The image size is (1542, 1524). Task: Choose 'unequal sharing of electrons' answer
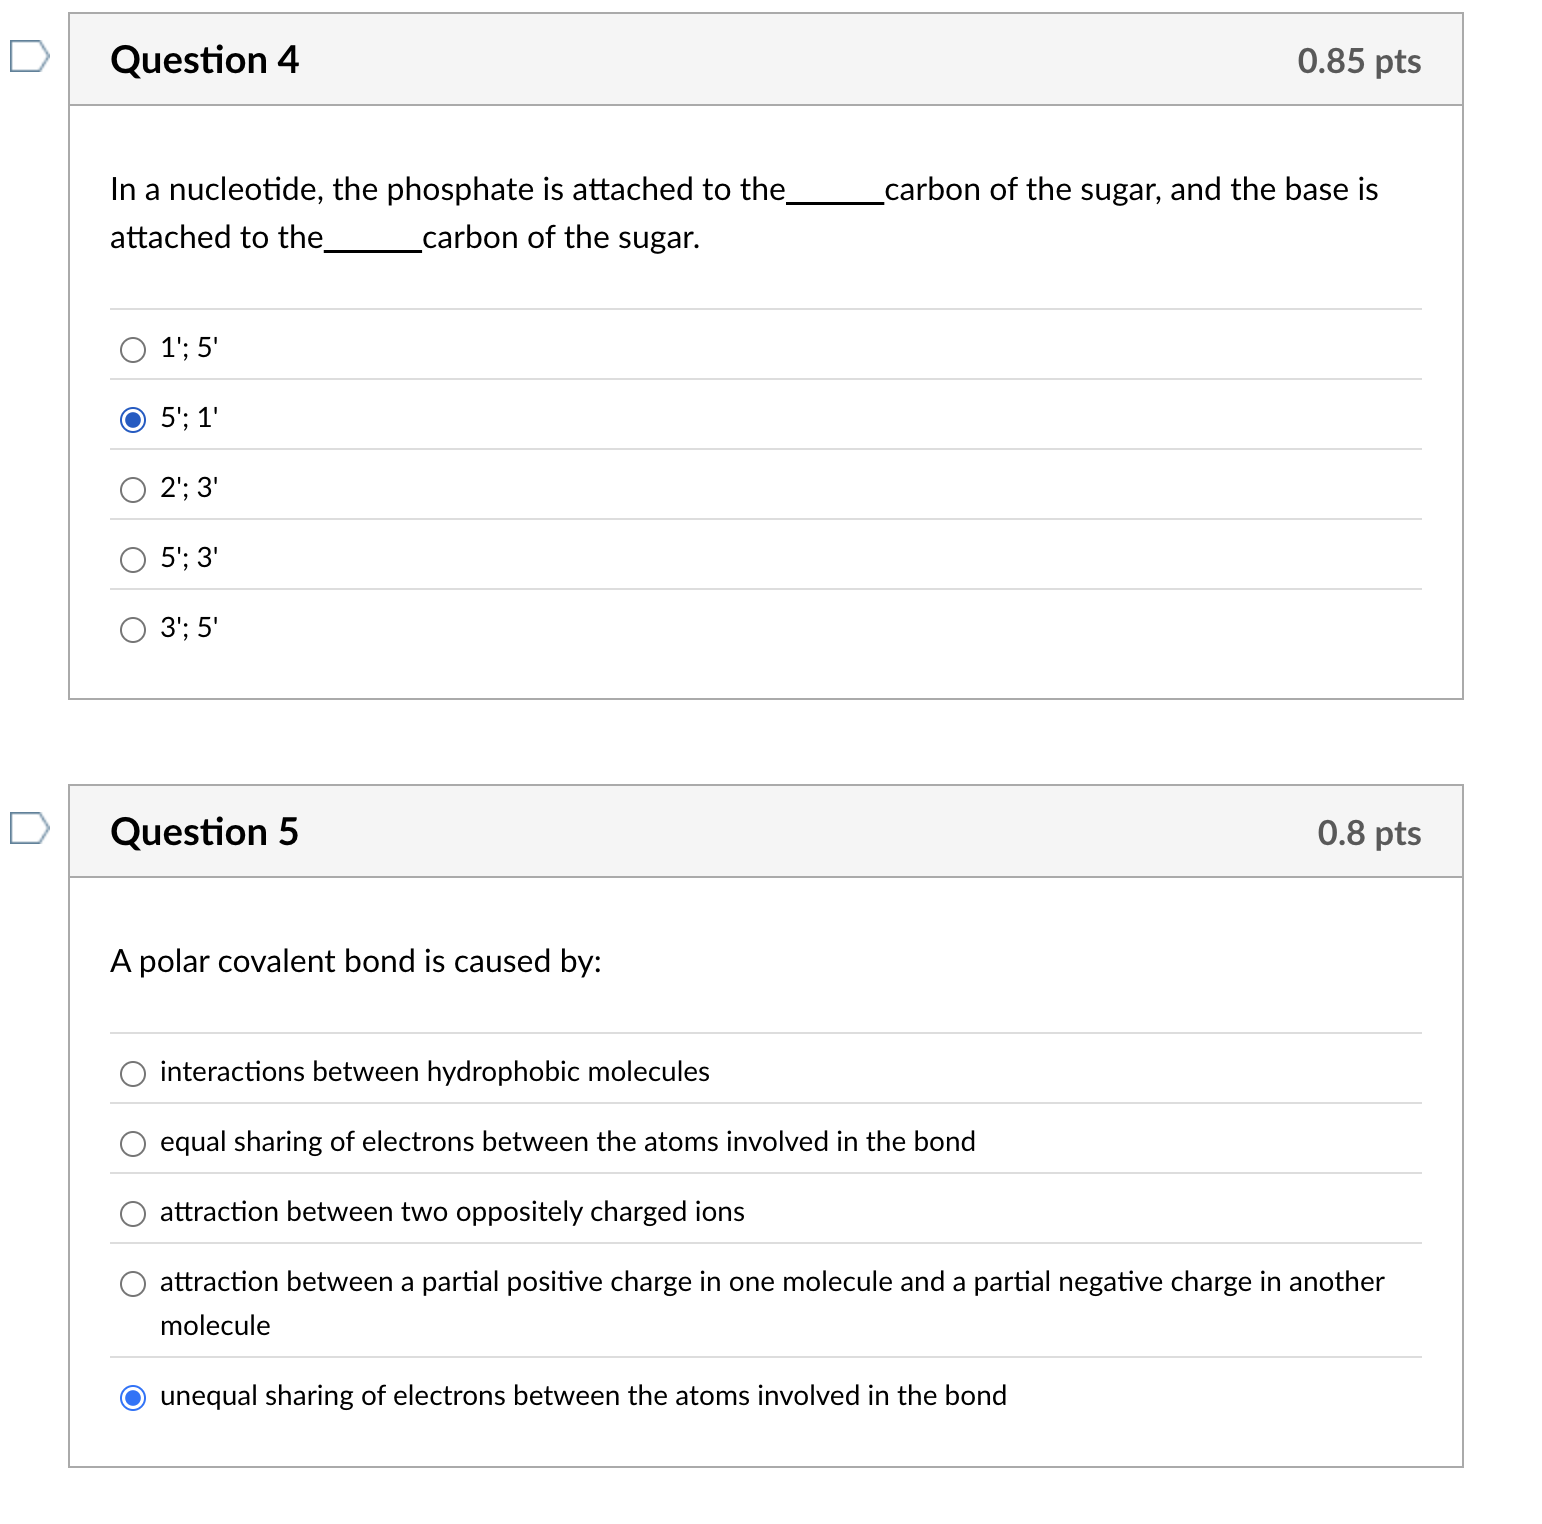[132, 1397]
